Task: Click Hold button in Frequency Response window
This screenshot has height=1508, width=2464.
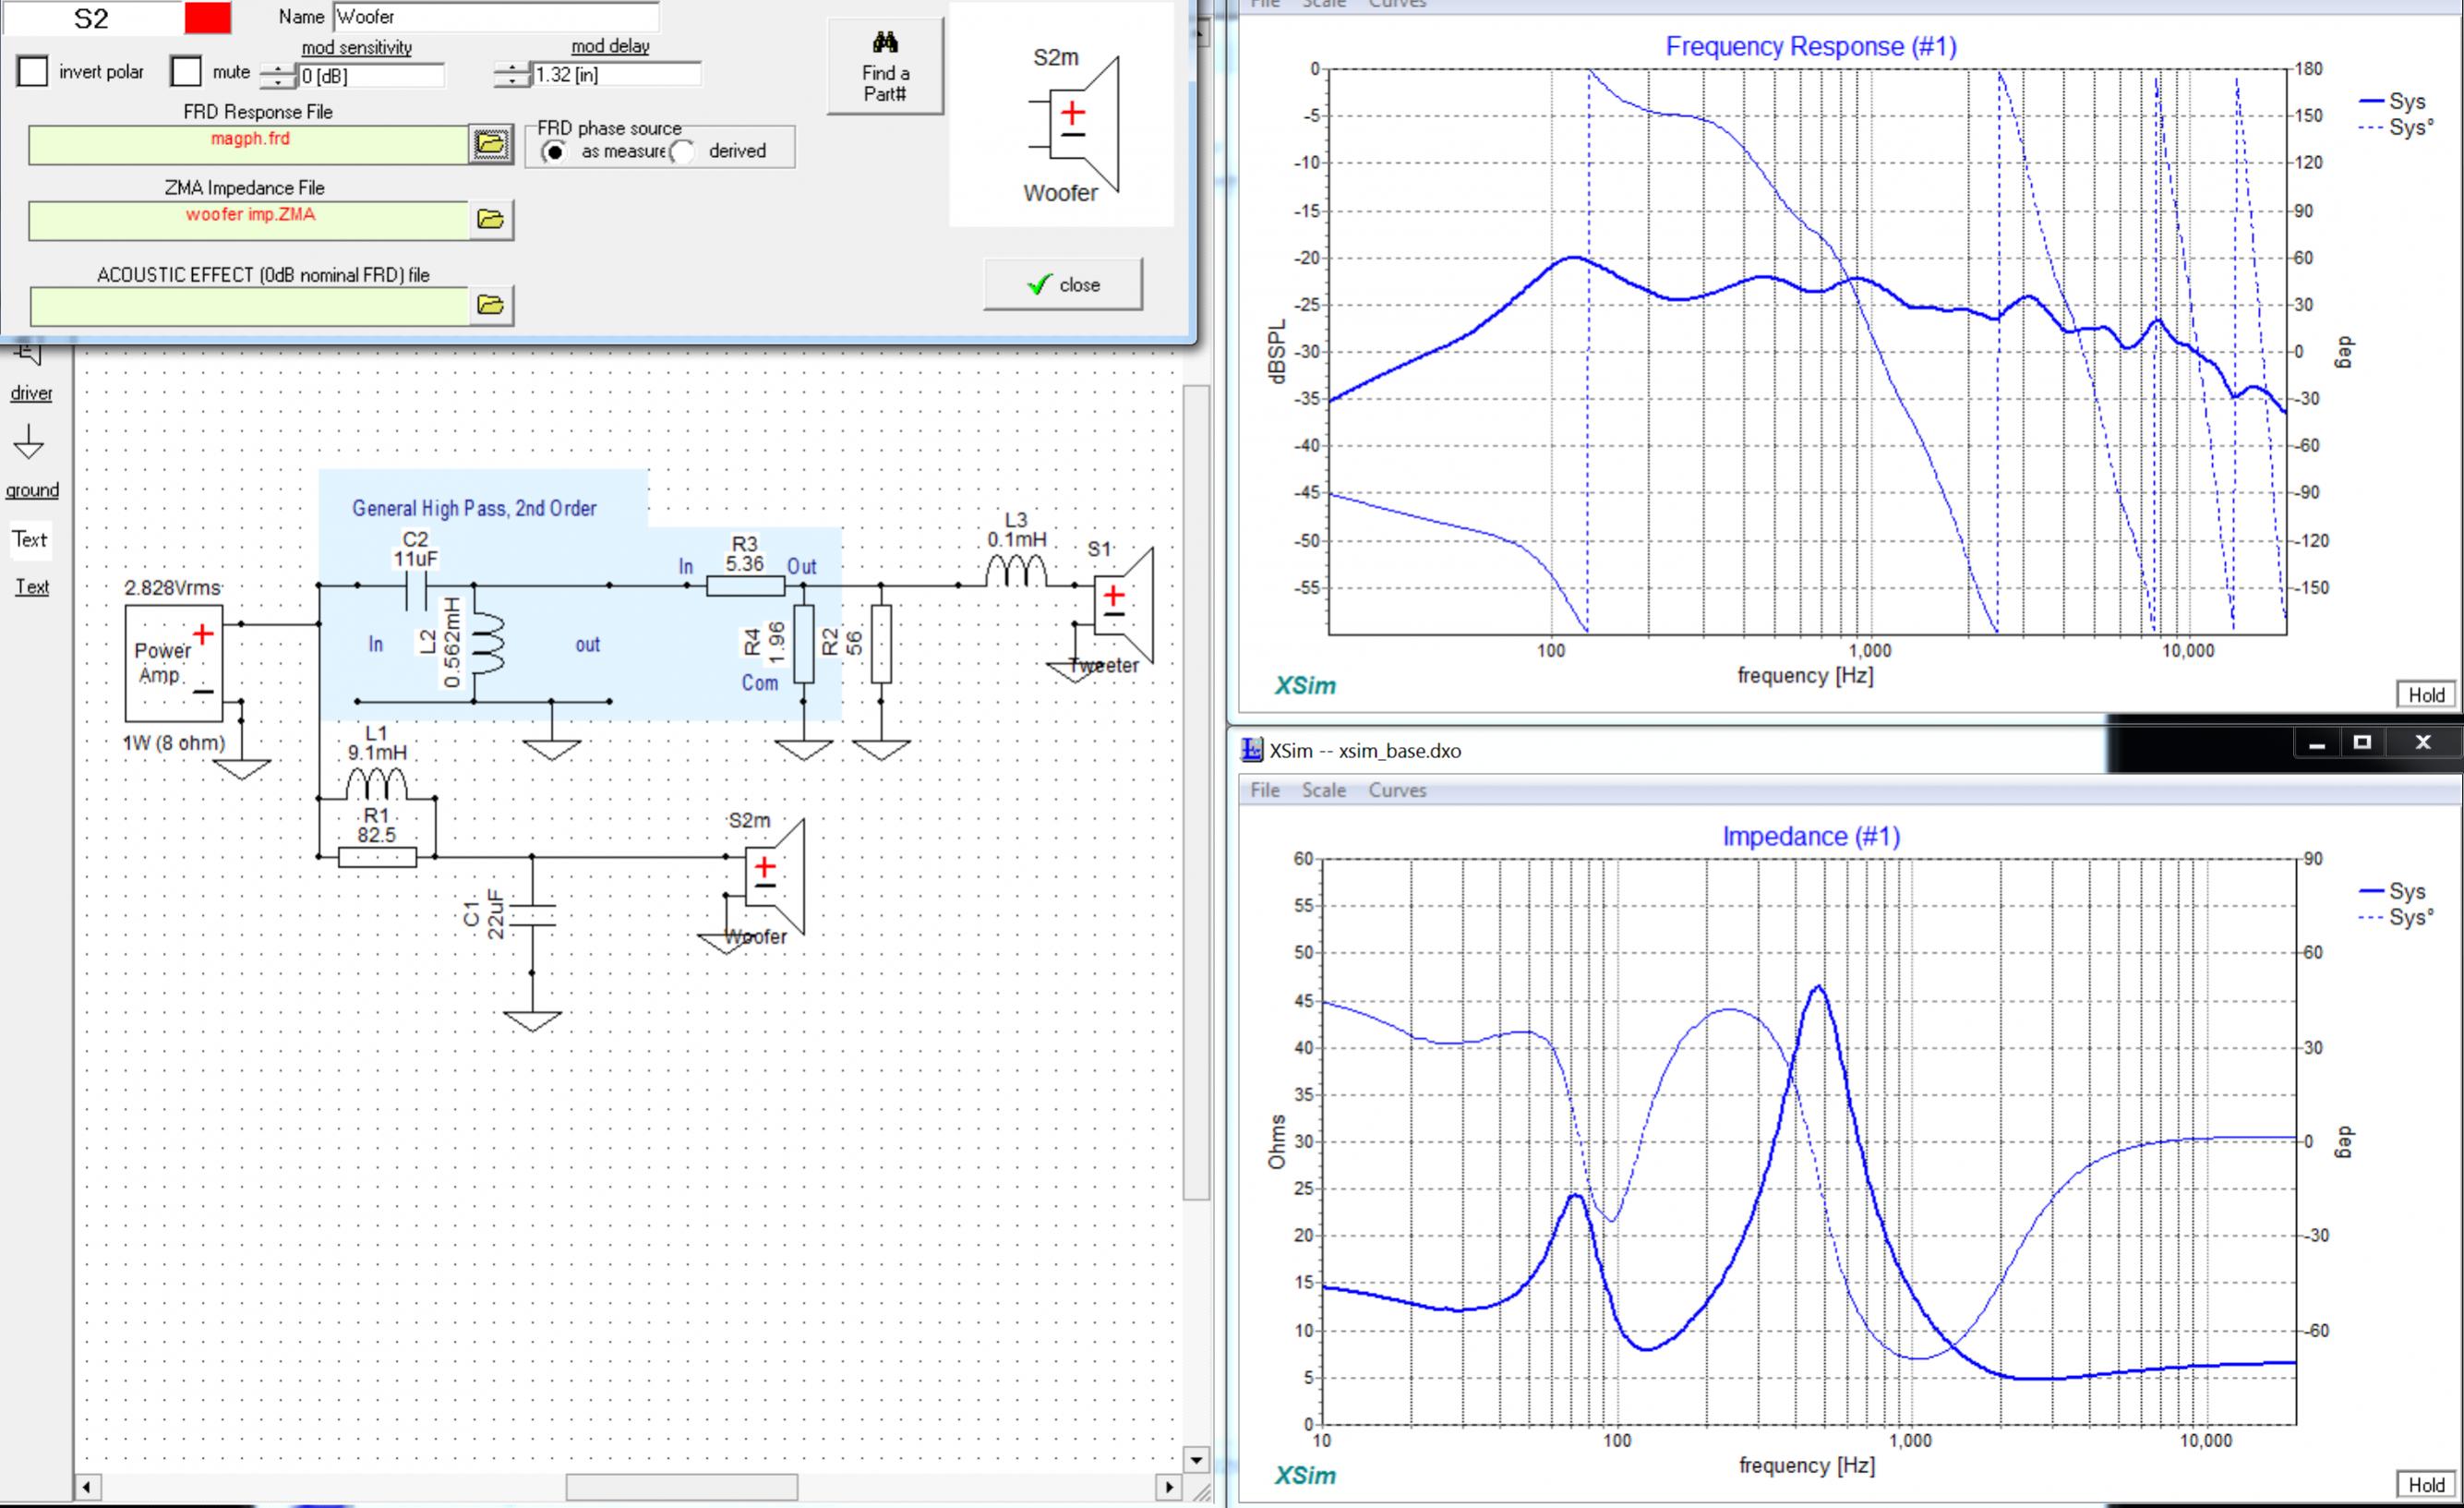Action: coord(2426,695)
